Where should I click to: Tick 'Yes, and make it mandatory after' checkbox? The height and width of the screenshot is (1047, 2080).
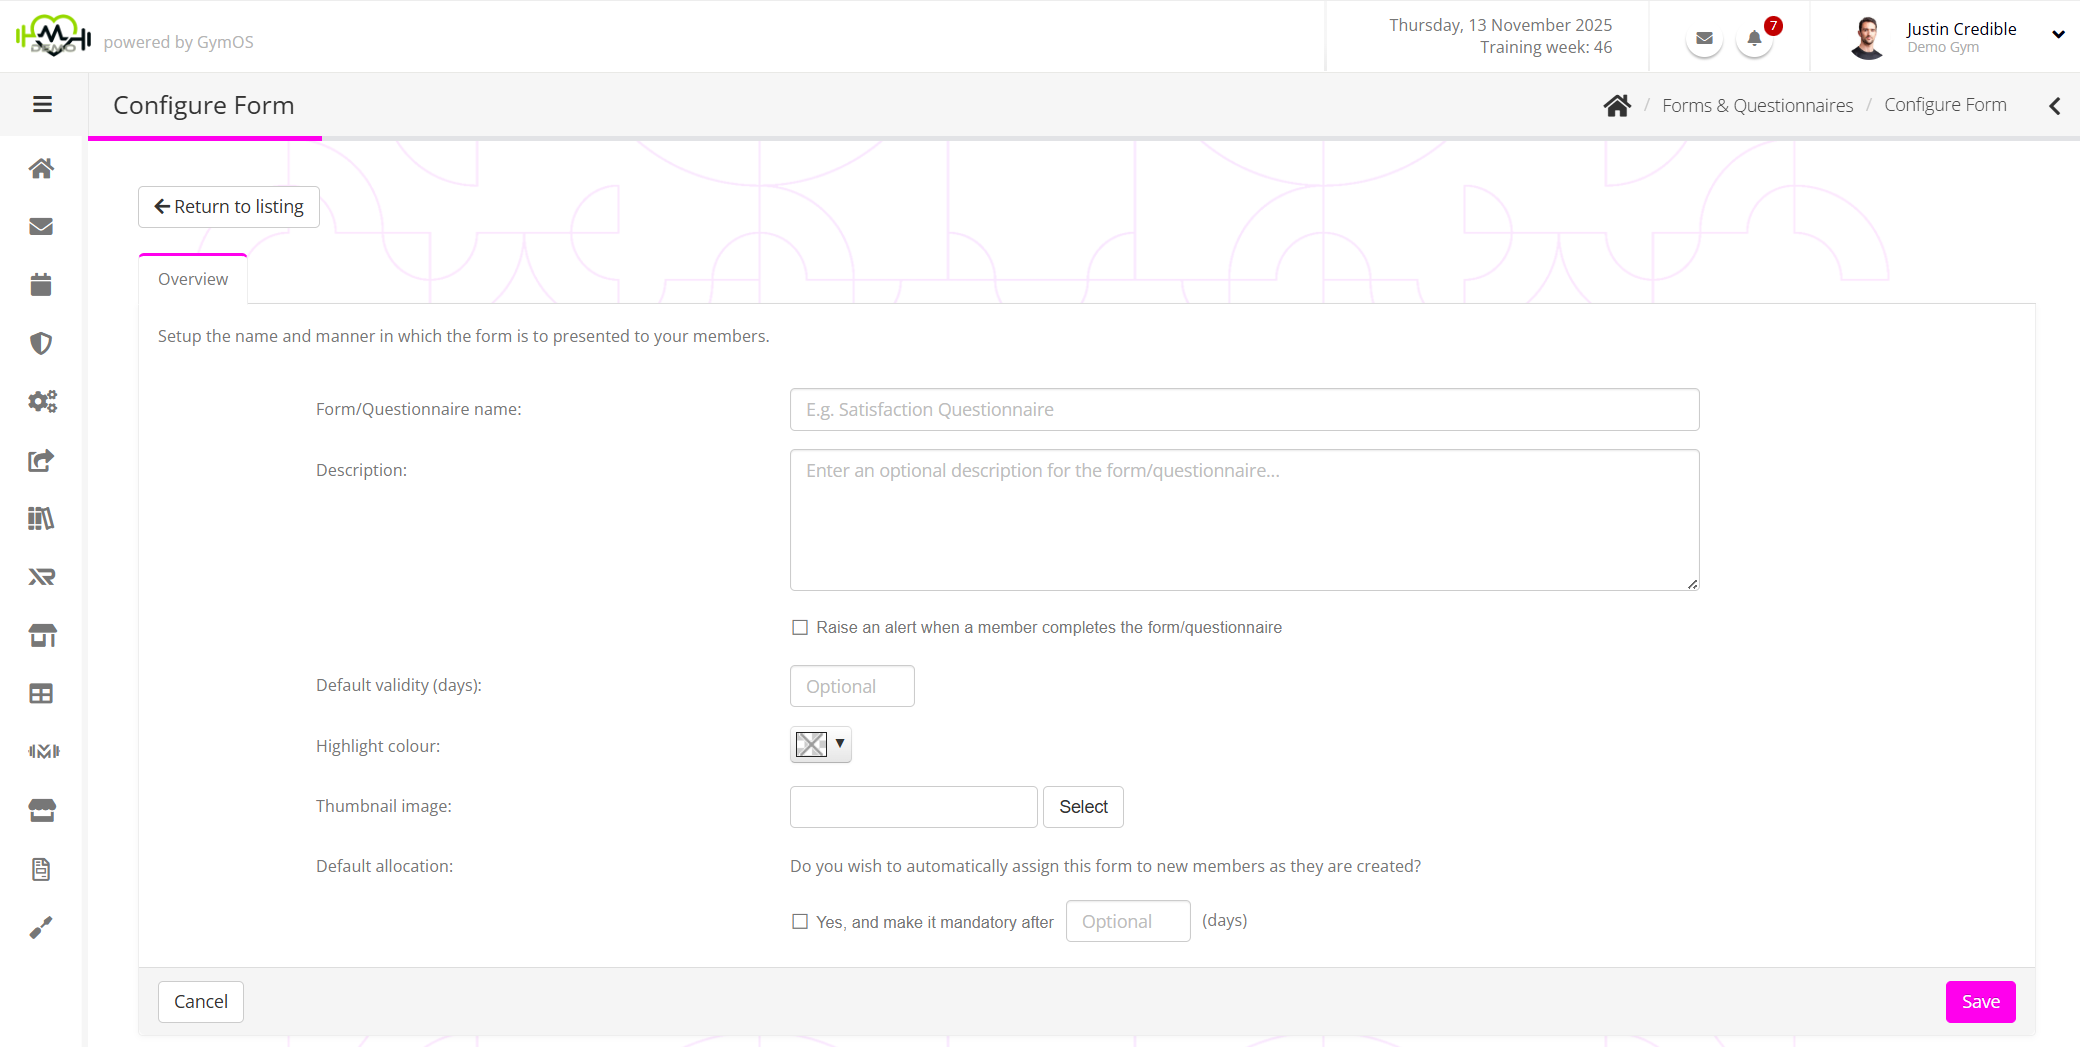[x=800, y=922]
